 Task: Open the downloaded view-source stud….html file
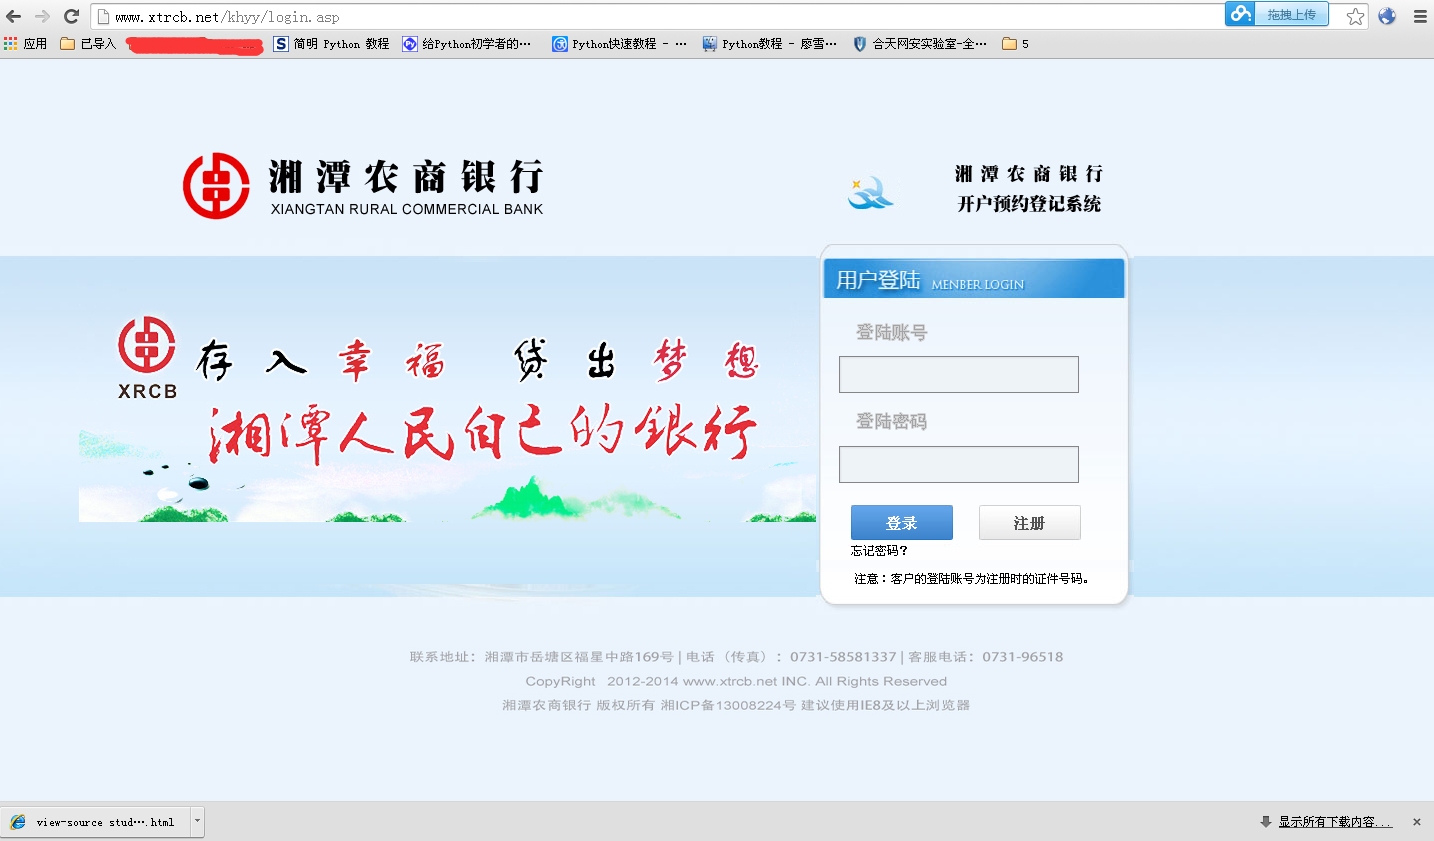[96, 822]
